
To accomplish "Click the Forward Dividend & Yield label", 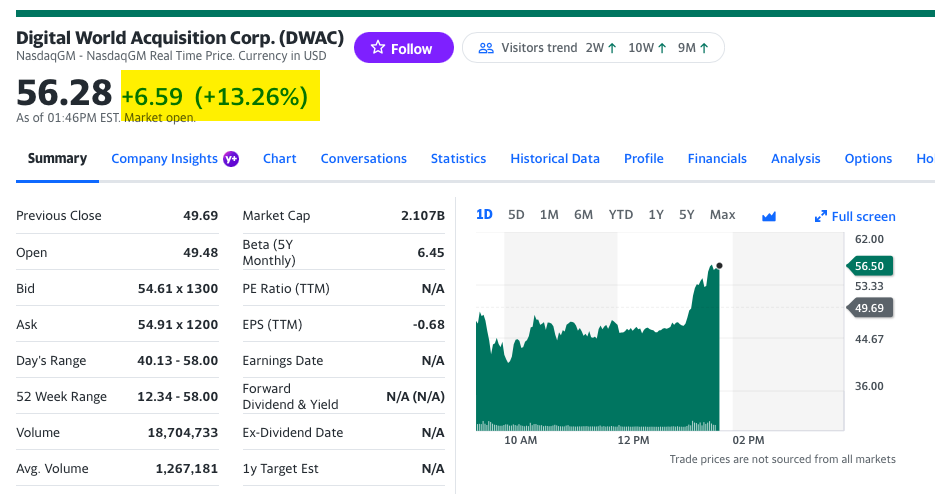I will click(290, 396).
